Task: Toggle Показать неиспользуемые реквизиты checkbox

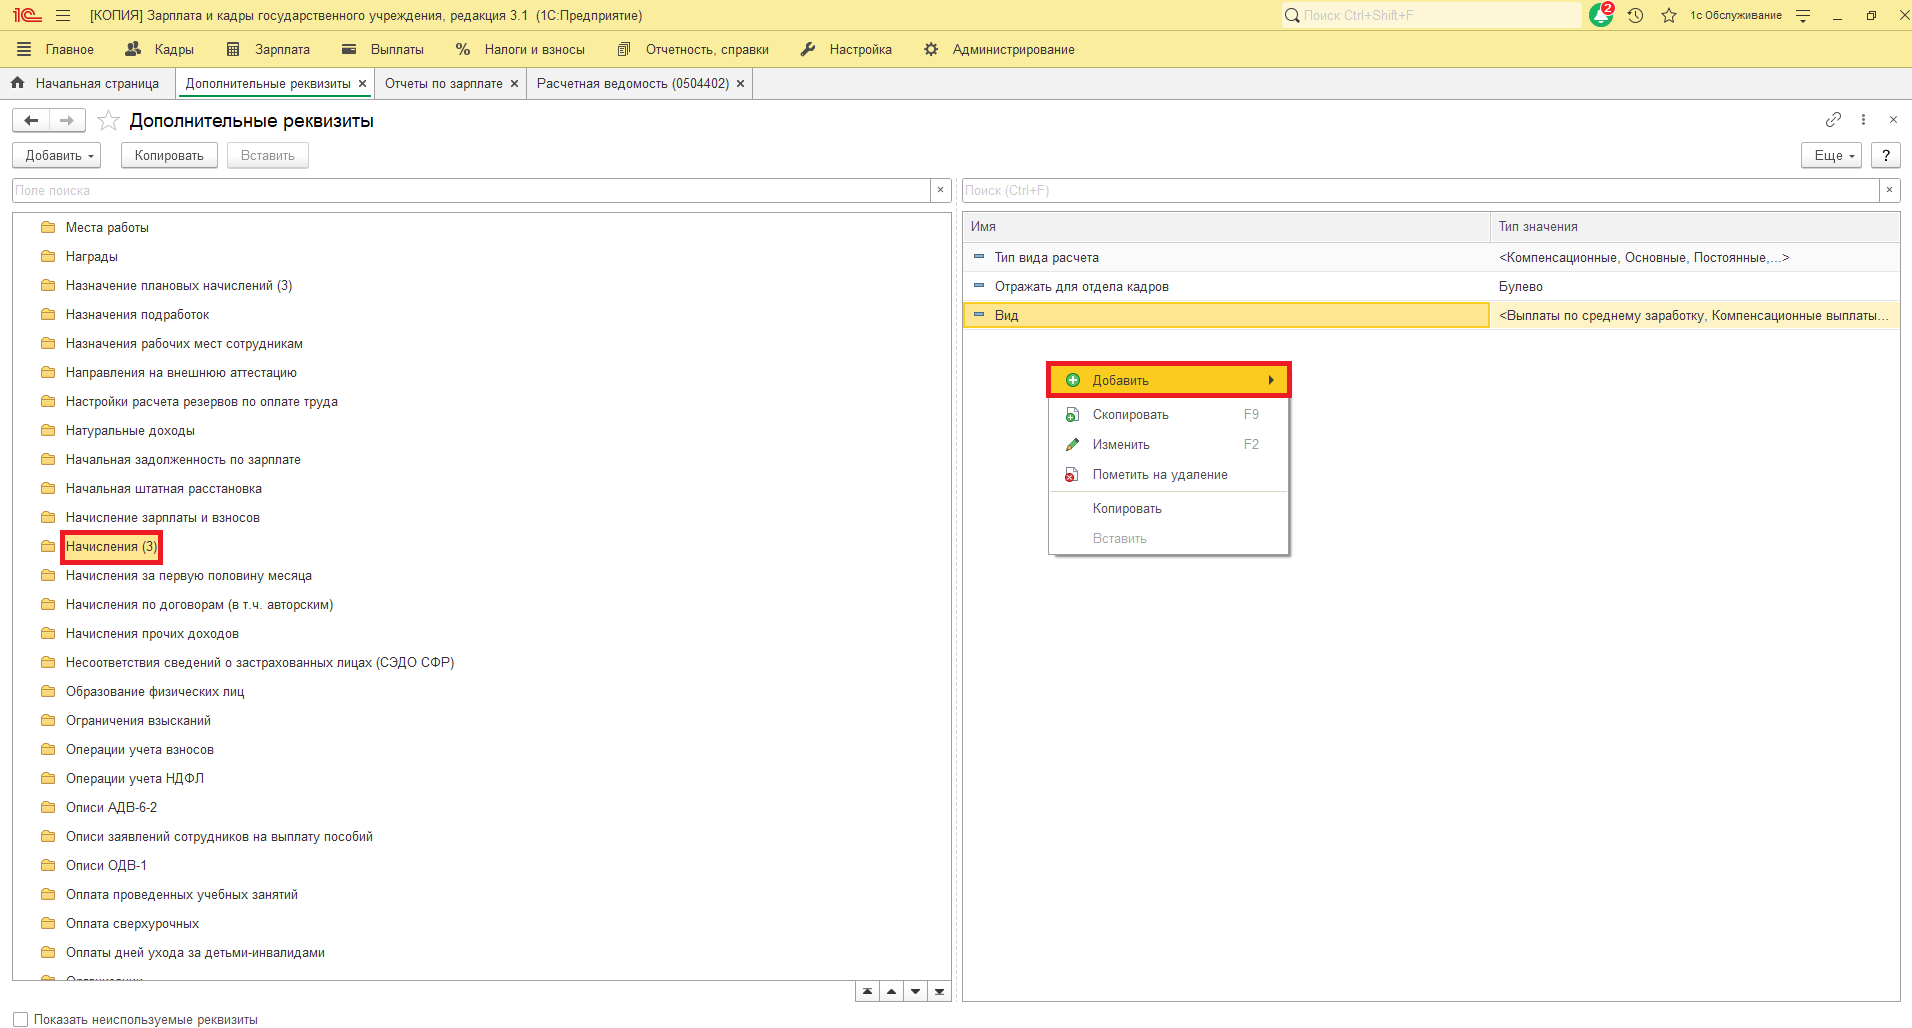Action: (21, 1020)
